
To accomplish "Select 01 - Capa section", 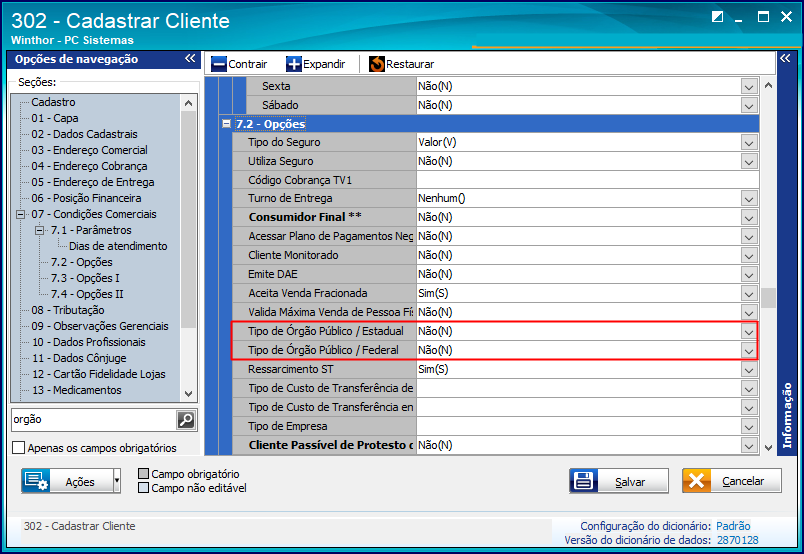I will pyautogui.click(x=55, y=118).
